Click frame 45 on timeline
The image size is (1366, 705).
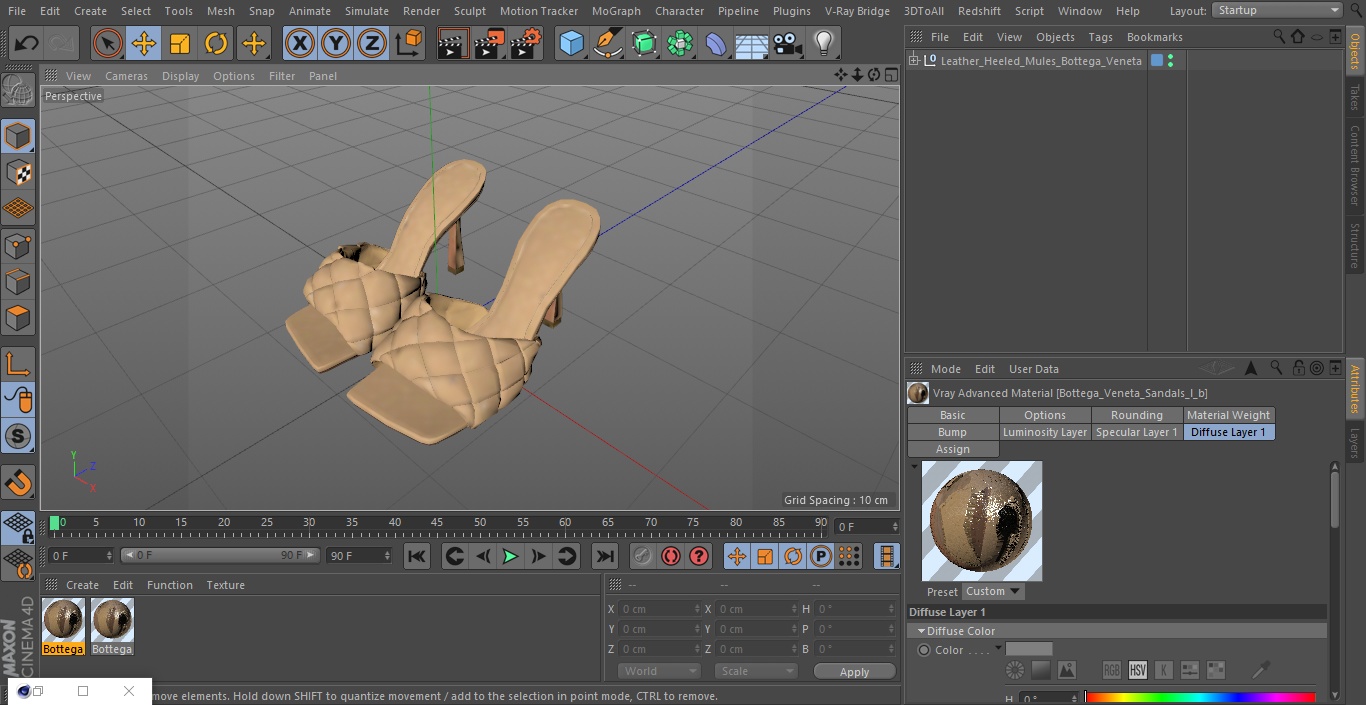click(437, 522)
